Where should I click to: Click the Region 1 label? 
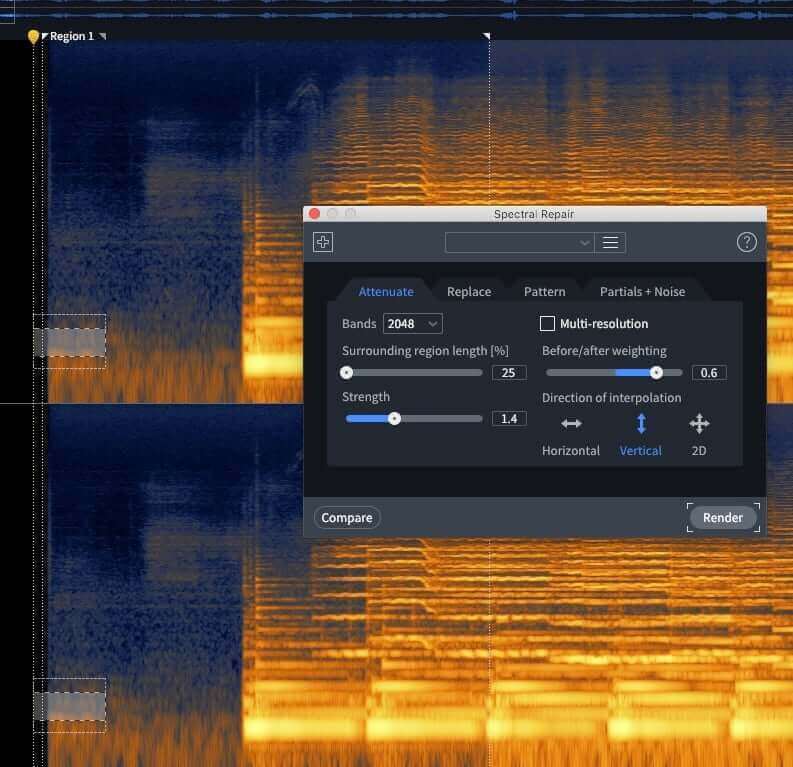click(71, 36)
